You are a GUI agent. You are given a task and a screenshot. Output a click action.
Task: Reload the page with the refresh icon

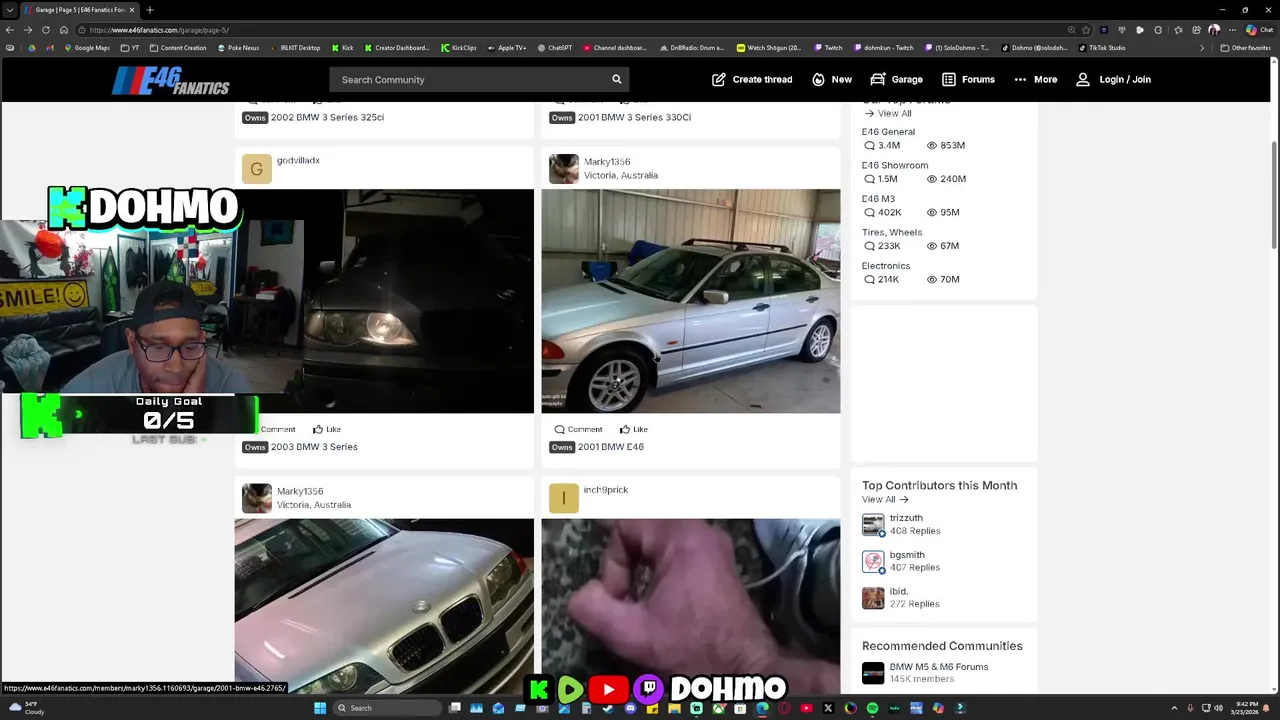(x=45, y=30)
